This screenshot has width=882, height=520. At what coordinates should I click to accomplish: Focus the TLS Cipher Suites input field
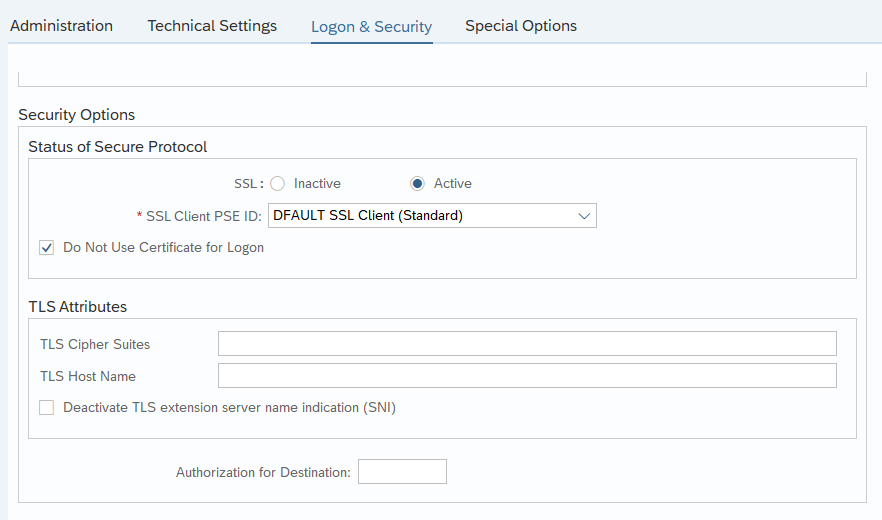[x=527, y=343]
